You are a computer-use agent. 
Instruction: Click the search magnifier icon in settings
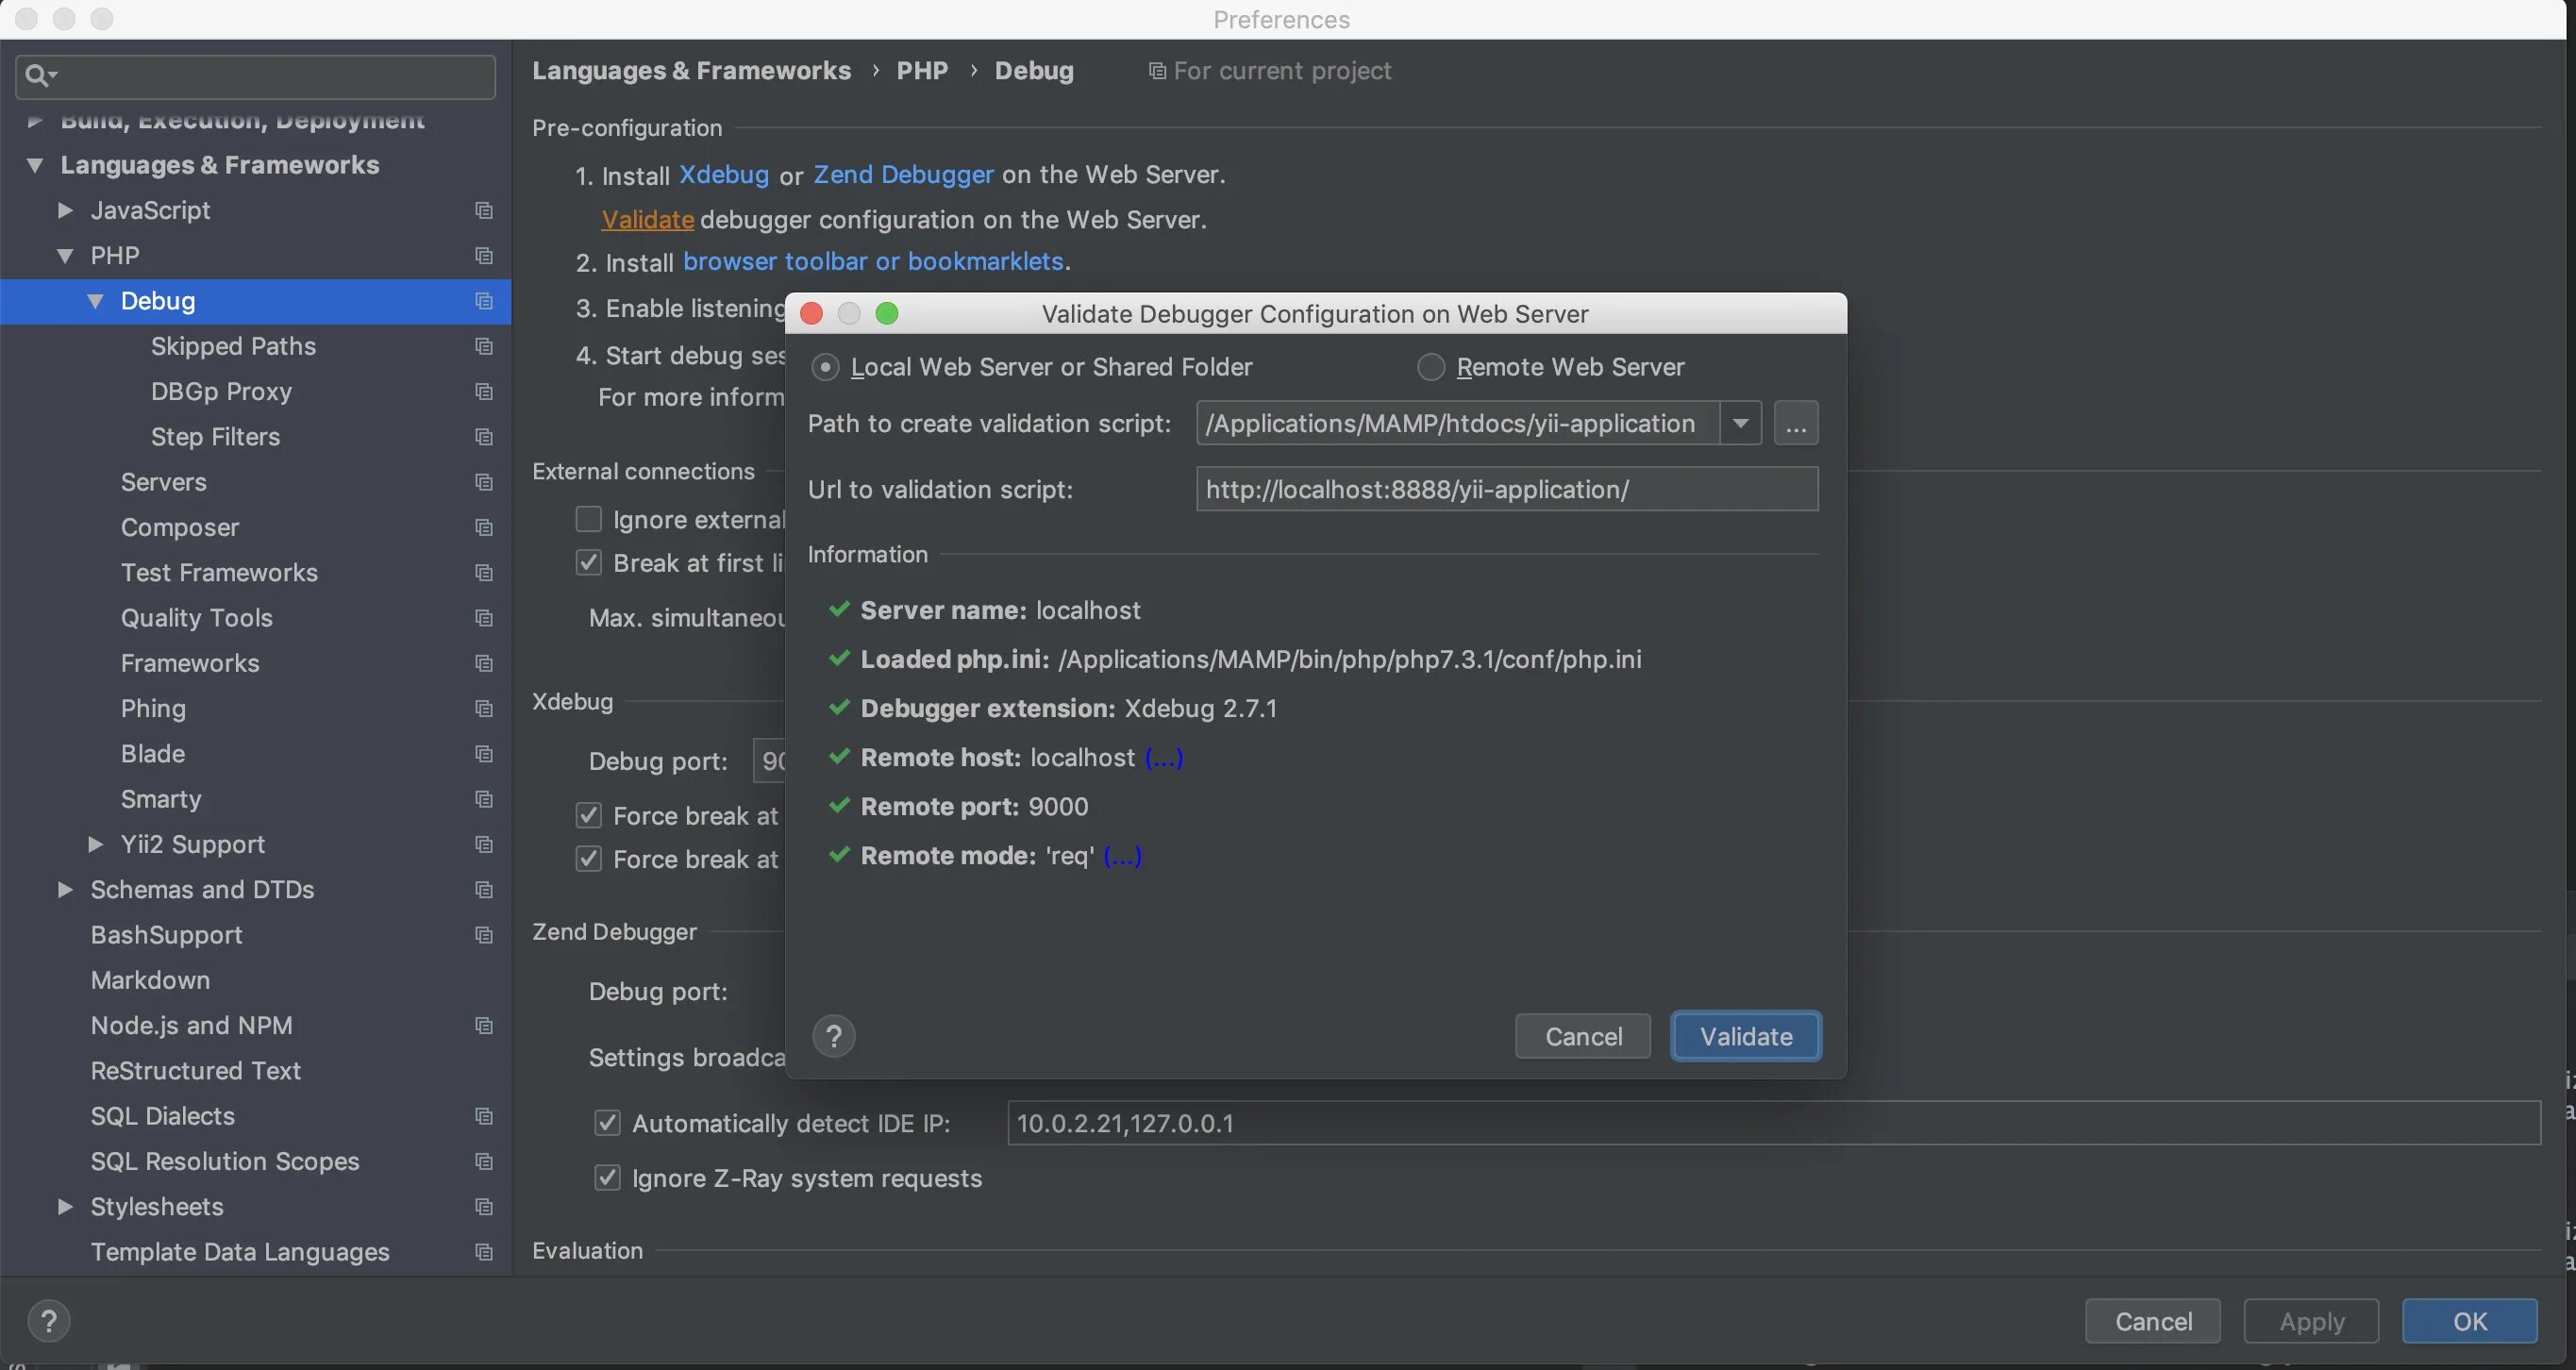point(38,75)
